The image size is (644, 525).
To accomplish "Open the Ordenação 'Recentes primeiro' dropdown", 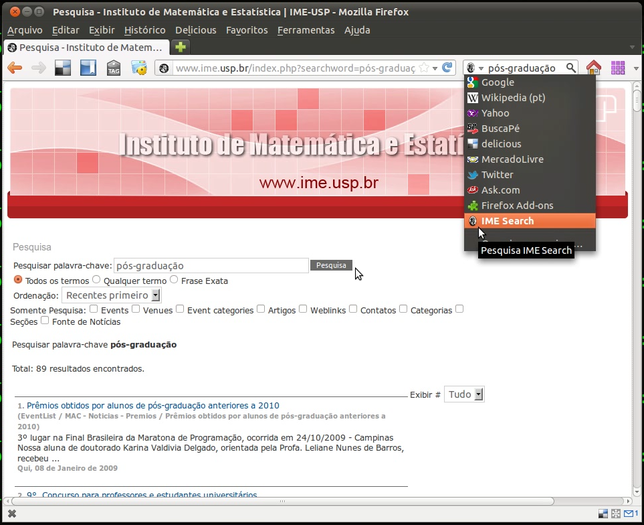I will (111, 295).
